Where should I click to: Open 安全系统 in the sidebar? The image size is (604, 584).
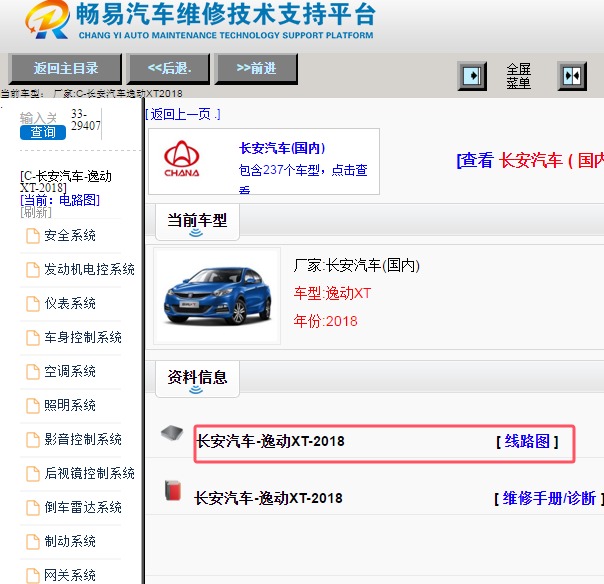tap(70, 235)
